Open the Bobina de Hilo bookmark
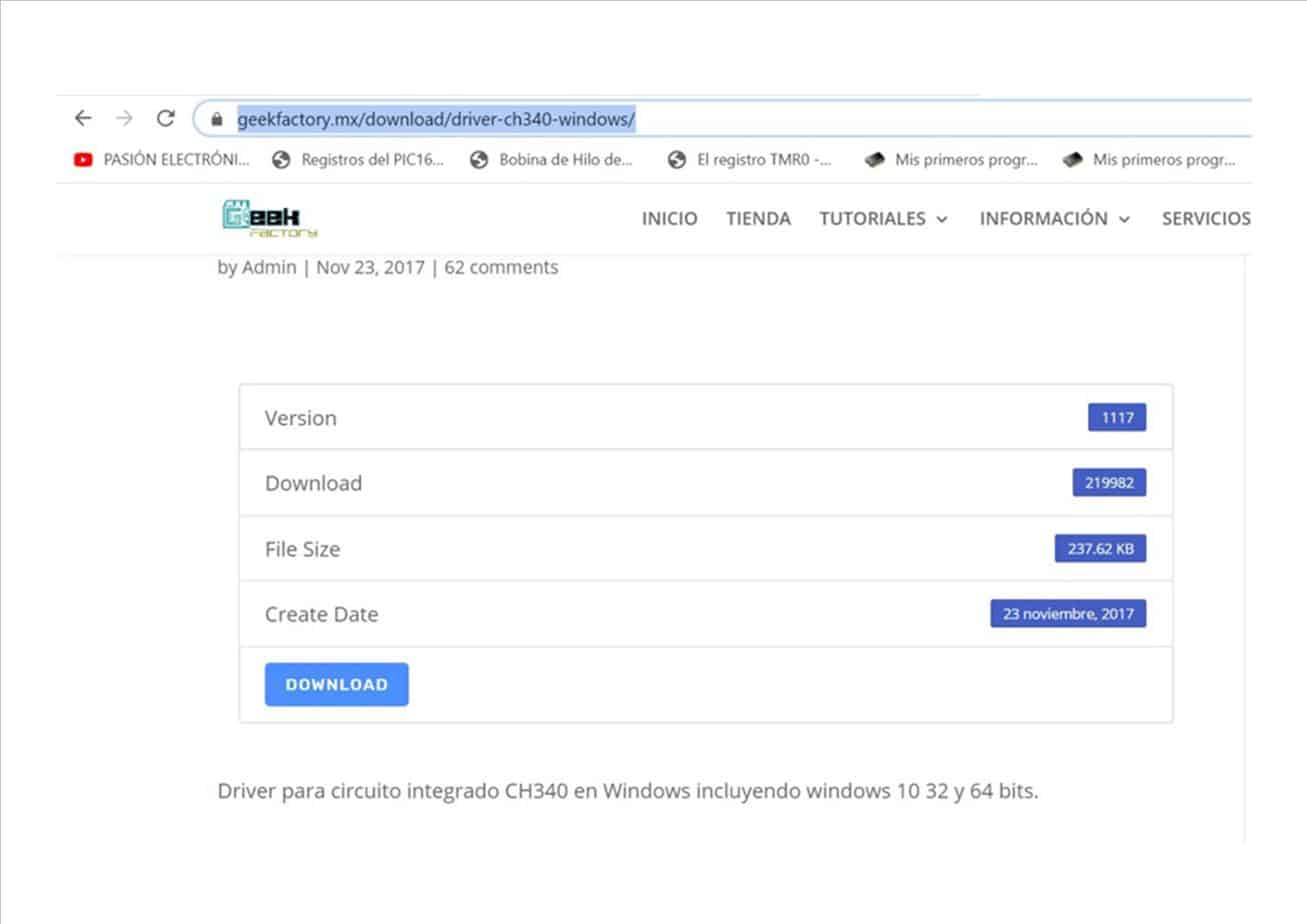The image size is (1307, 924). coord(553,159)
